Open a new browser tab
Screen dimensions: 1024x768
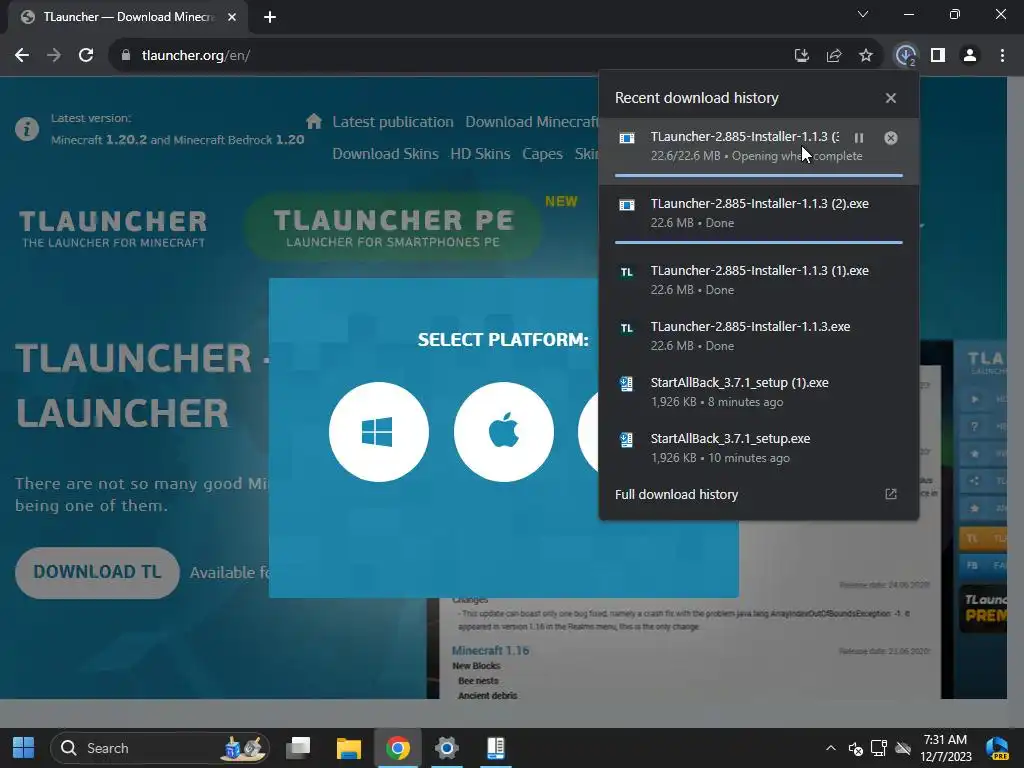coord(270,17)
